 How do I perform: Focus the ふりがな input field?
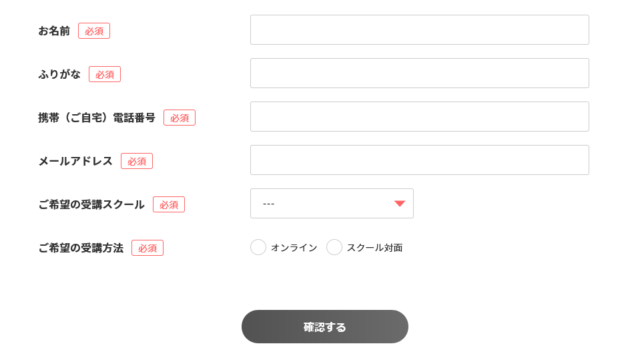click(x=419, y=73)
